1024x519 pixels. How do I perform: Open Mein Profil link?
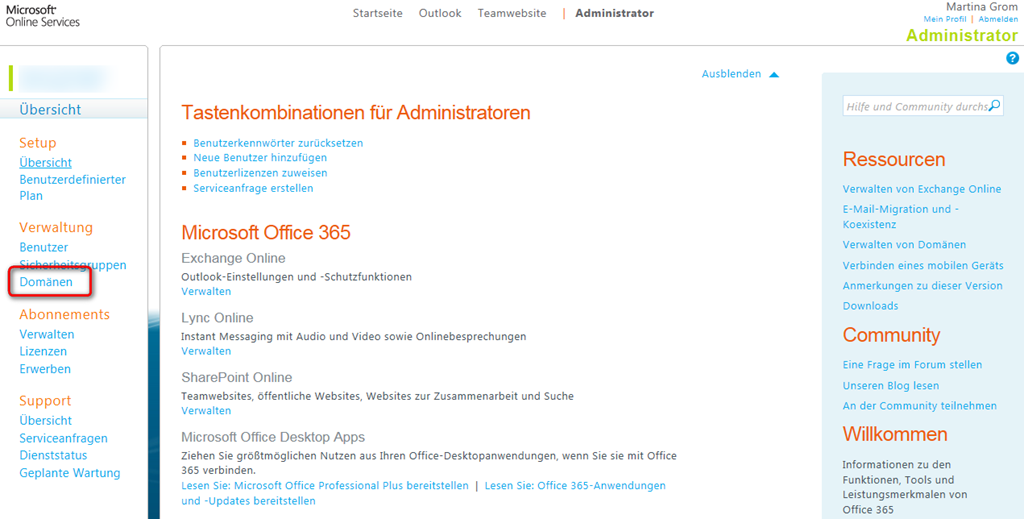tap(945, 19)
